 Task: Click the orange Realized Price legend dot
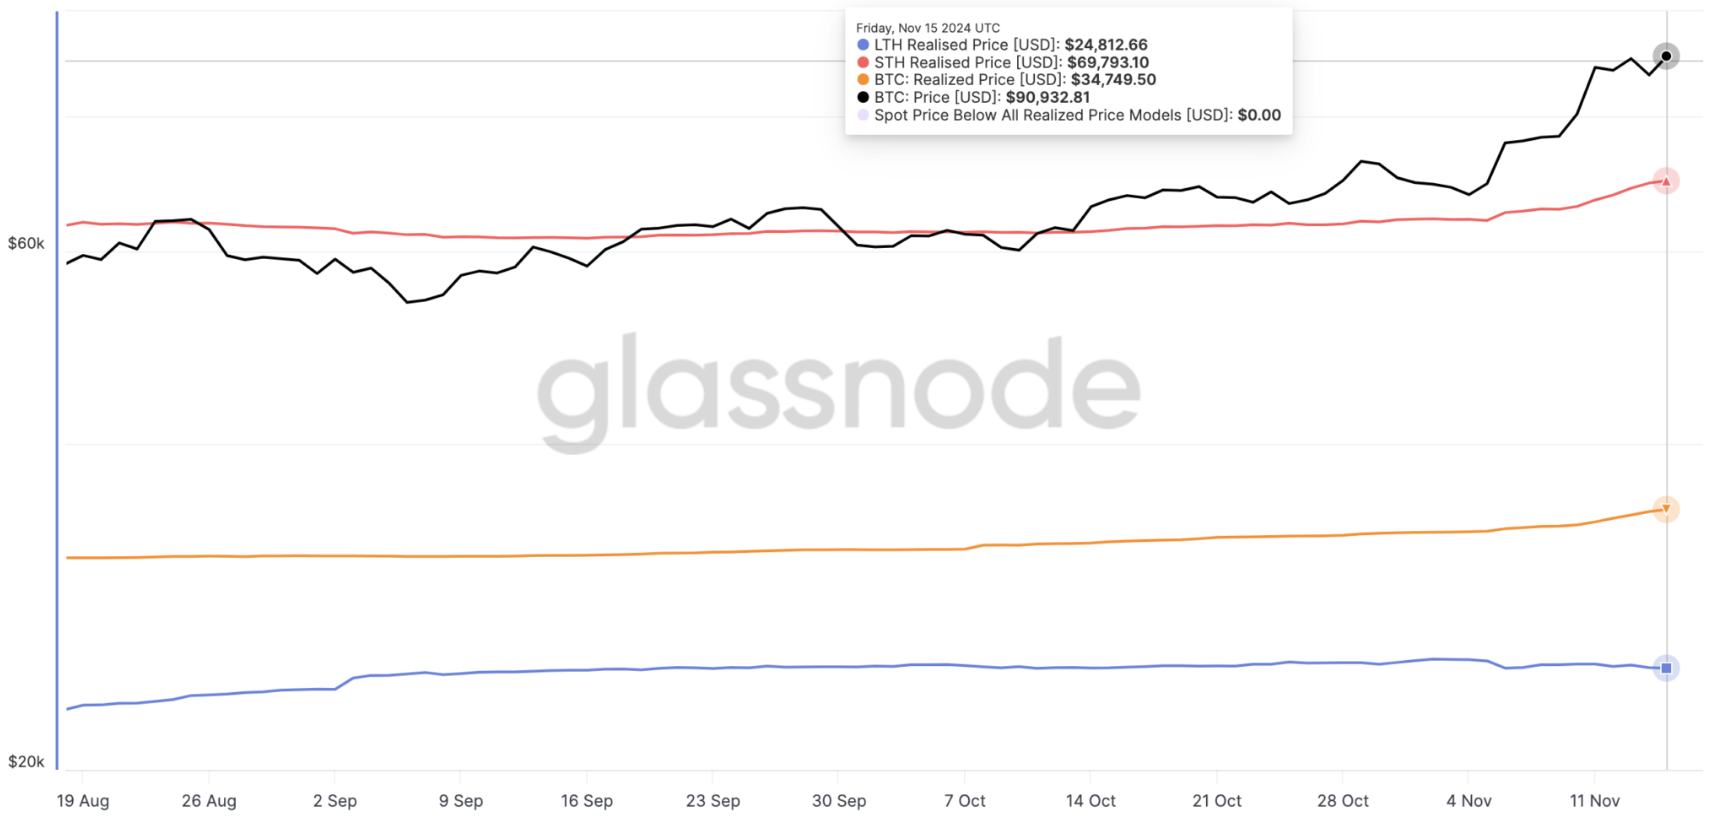coord(863,80)
